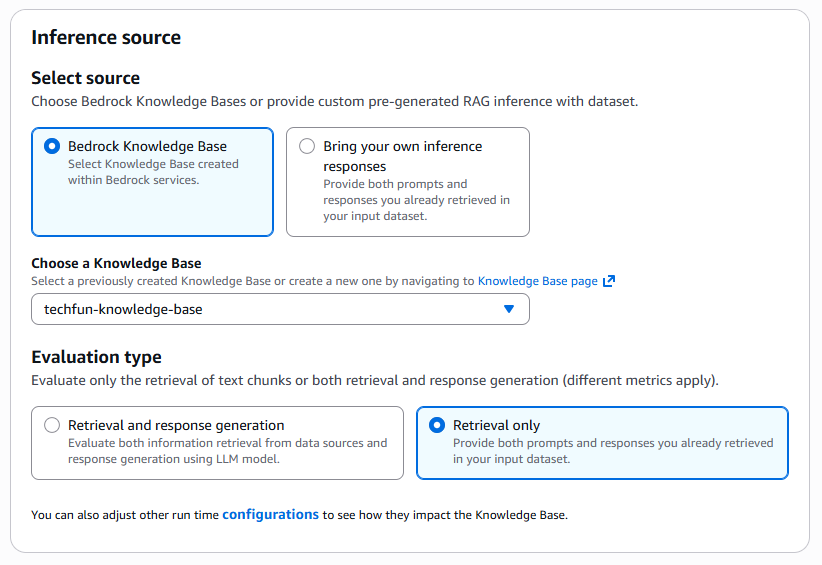Image resolution: width=822 pixels, height=565 pixels.
Task: Click the Bedrock Knowledge Base card description text
Action: 153,172
